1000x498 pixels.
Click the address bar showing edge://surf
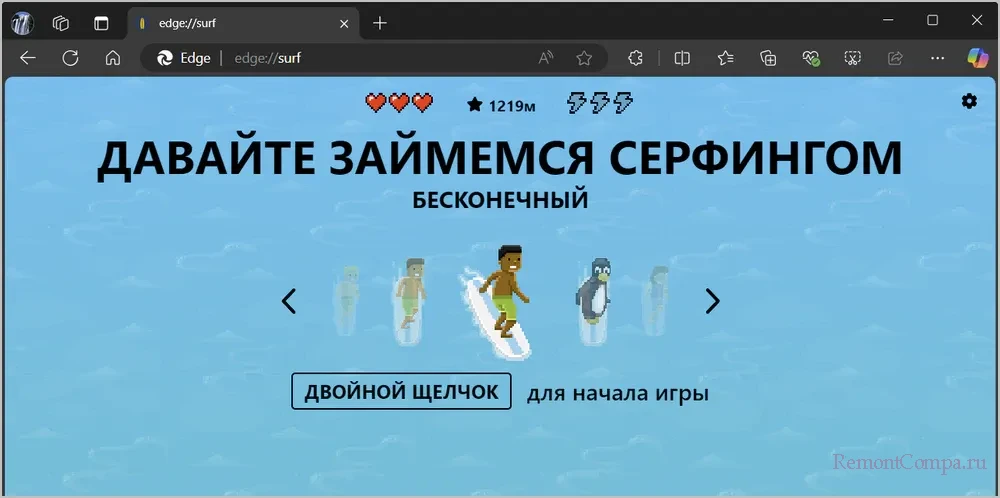click(380, 58)
